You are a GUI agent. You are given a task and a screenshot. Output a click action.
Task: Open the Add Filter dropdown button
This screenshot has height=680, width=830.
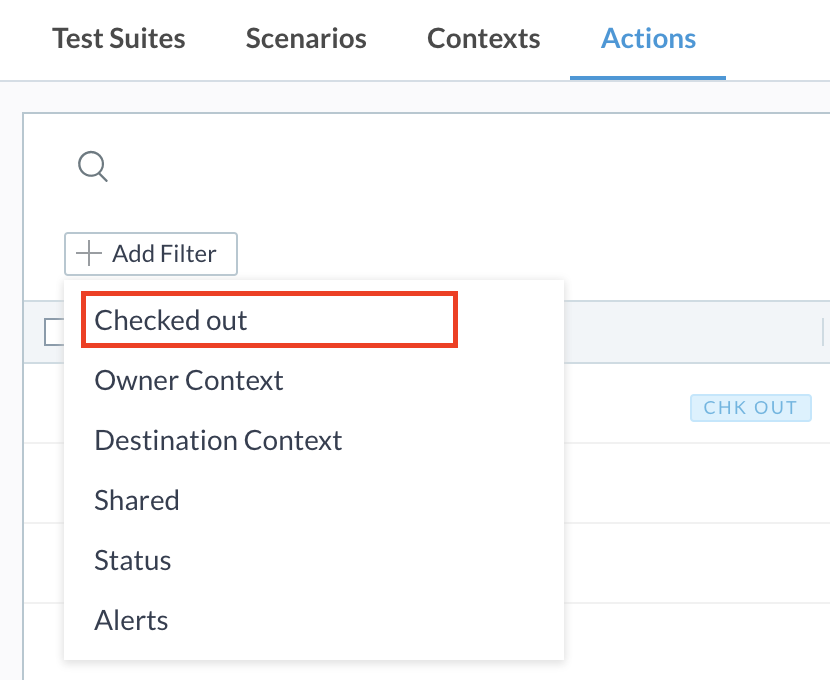tap(151, 254)
